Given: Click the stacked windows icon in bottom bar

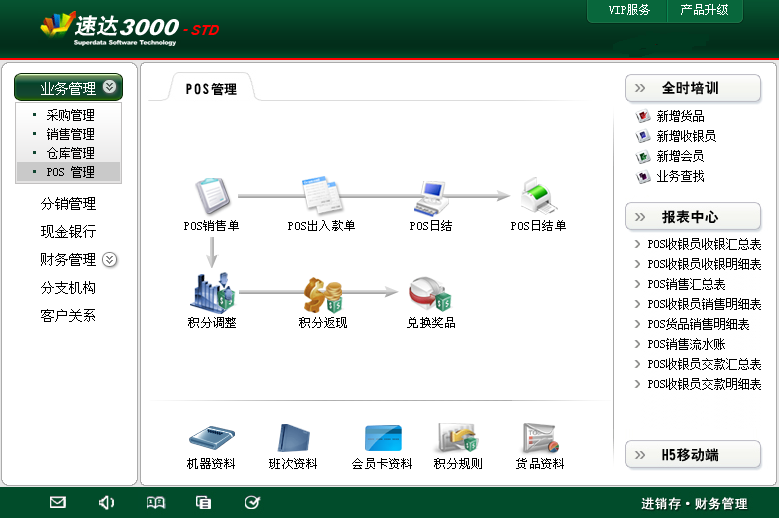Looking at the screenshot, I should 203,503.
